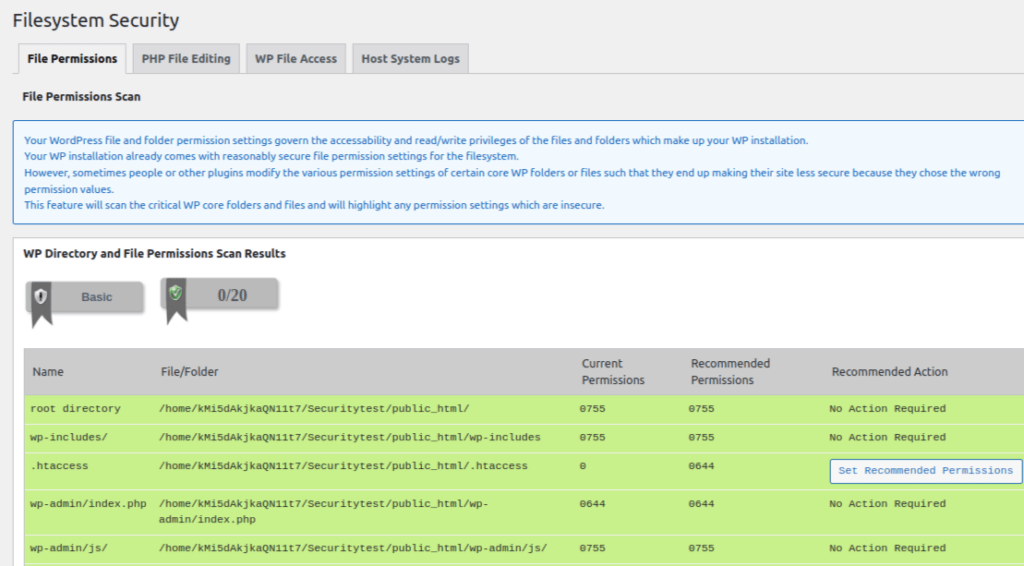Image resolution: width=1024 pixels, height=566 pixels.
Task: Go to Host System Logs tab
Action: (410, 59)
